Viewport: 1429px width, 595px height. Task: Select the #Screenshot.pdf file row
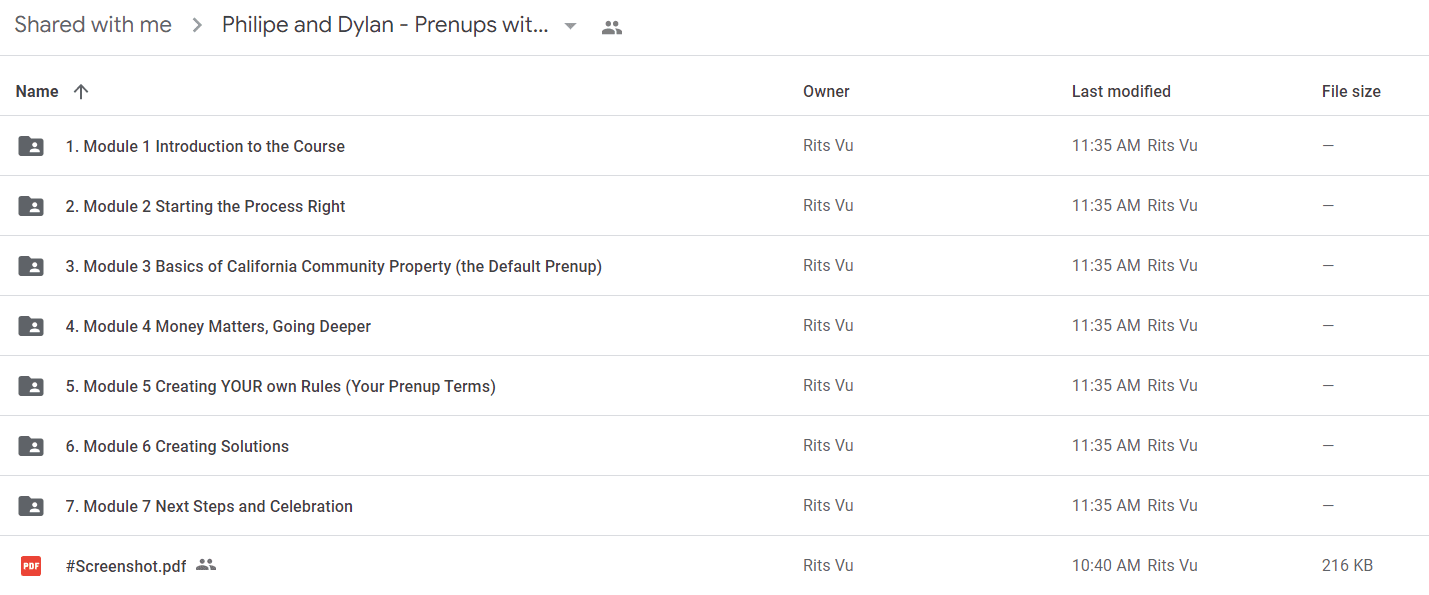(x=714, y=565)
